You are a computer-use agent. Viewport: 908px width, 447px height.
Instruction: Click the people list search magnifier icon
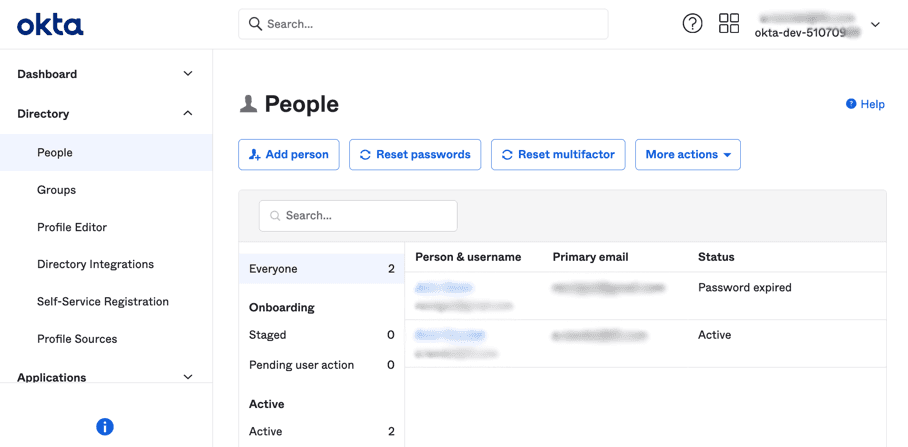pyautogui.click(x=275, y=216)
